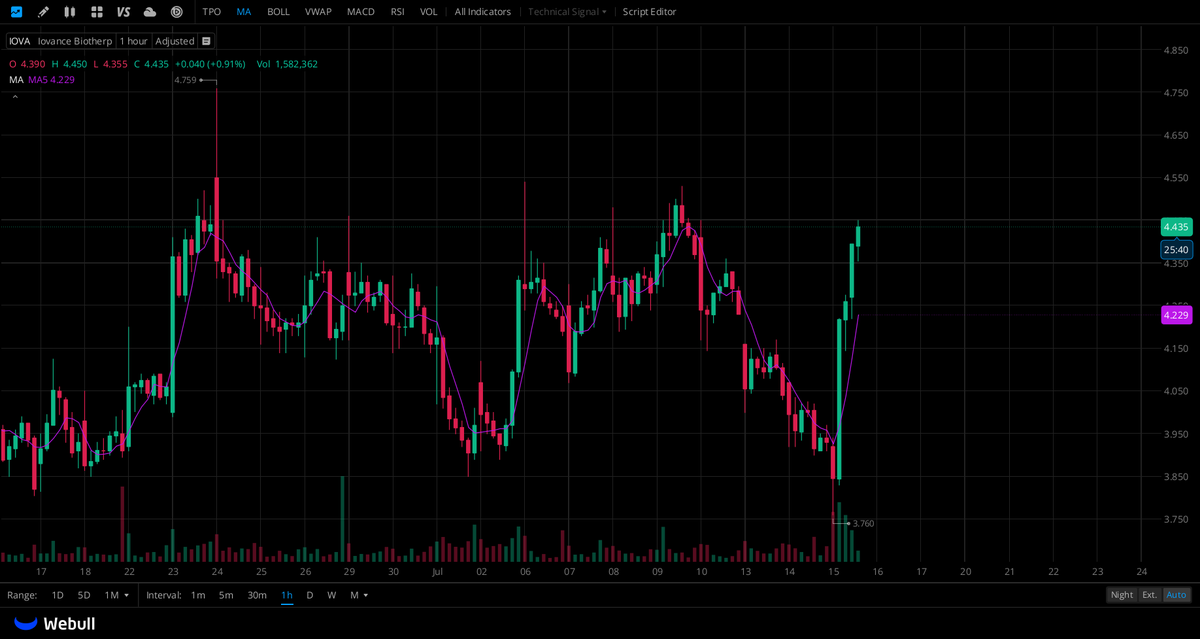Screen dimensions: 1200x639
Task: Set interval to 30m
Action: point(257,595)
